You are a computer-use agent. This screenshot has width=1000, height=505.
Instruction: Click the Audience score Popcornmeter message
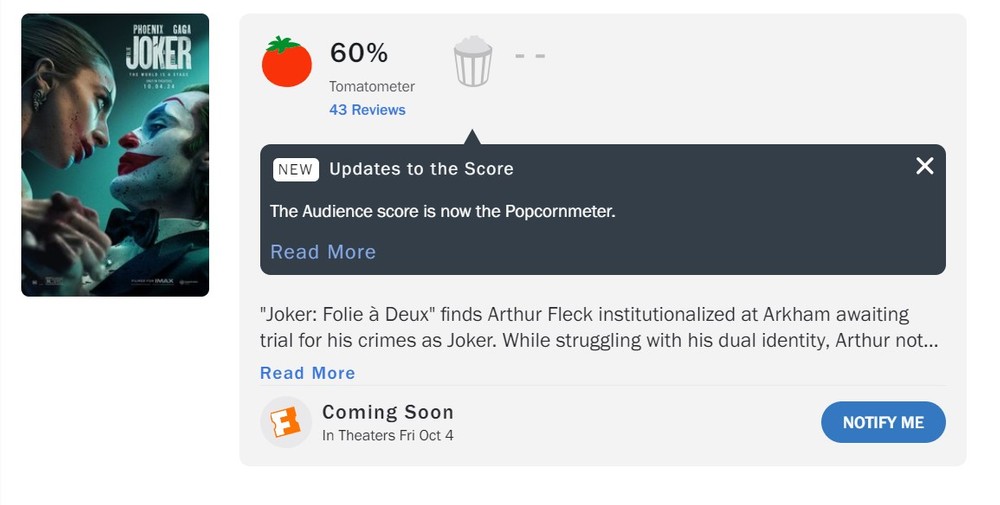click(x=442, y=211)
